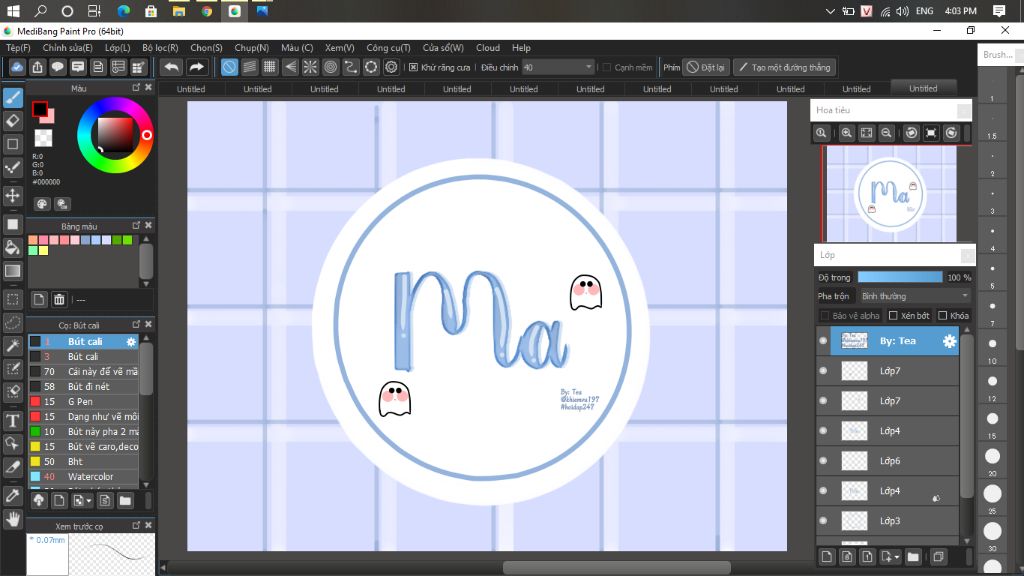Open the Bộ lọc(R) menu
1024x576 pixels.
point(160,48)
